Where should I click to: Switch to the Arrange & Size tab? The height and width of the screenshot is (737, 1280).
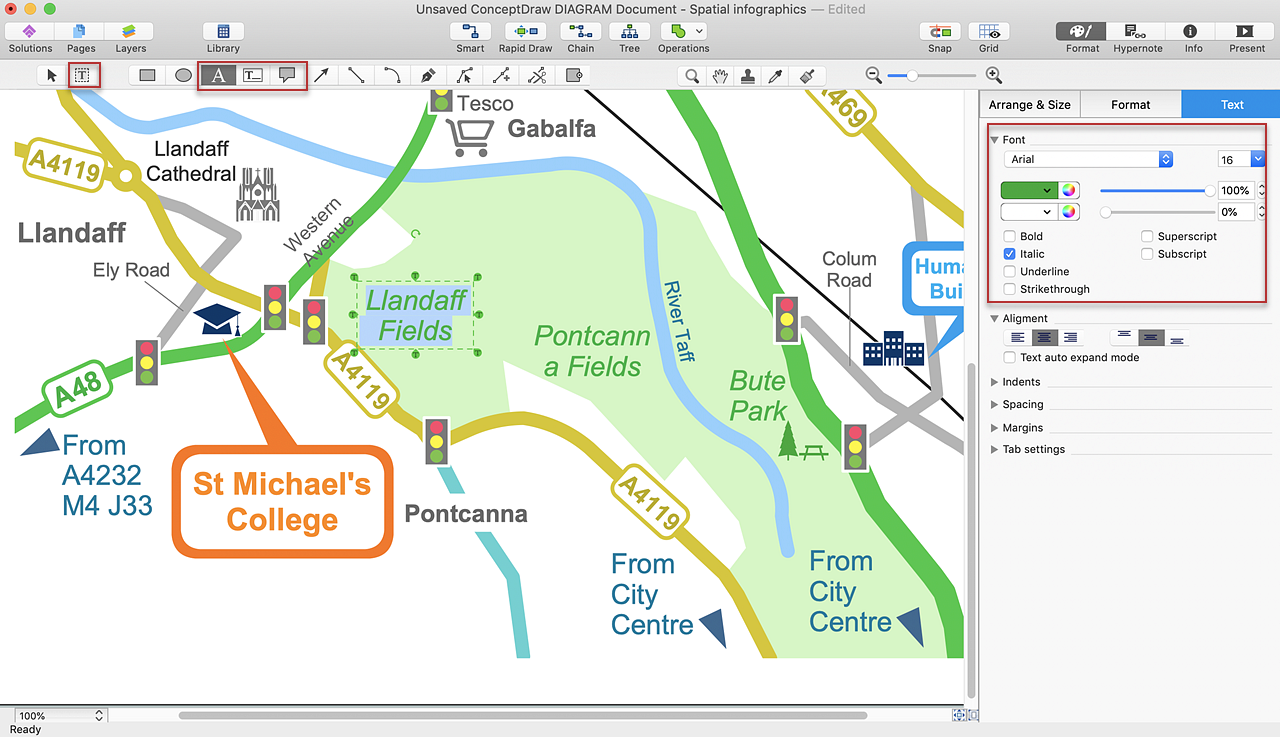coord(1029,104)
